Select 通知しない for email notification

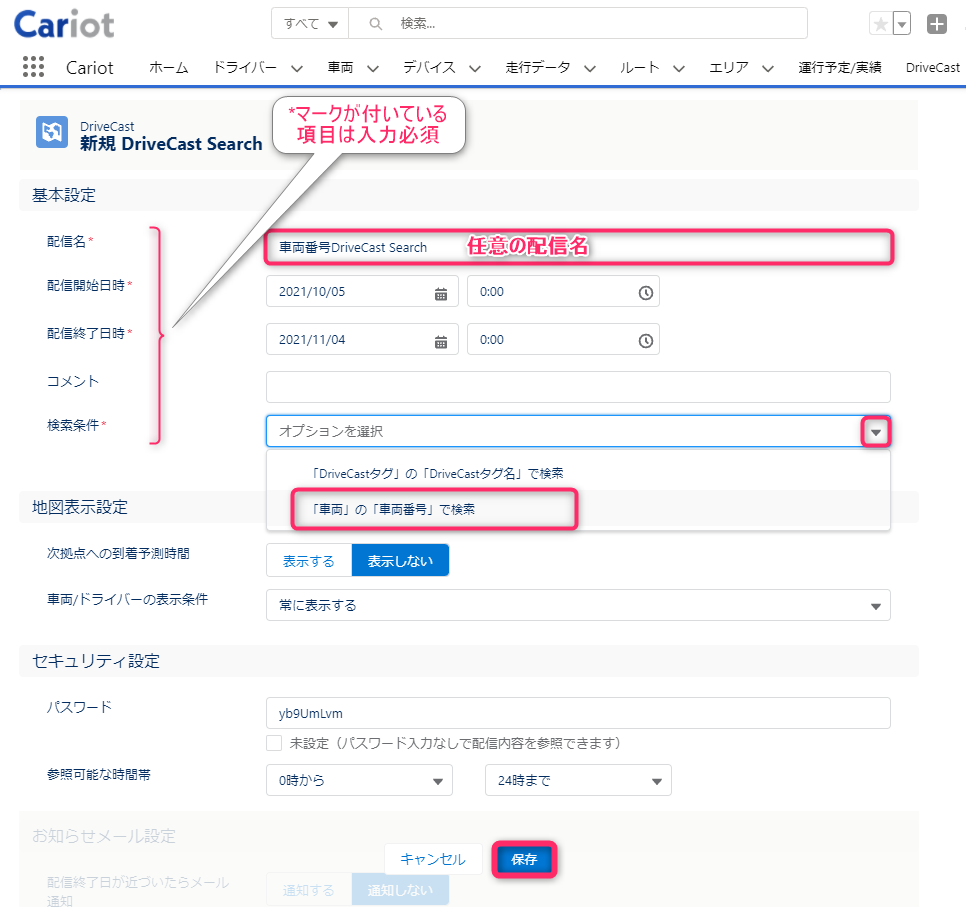point(400,890)
